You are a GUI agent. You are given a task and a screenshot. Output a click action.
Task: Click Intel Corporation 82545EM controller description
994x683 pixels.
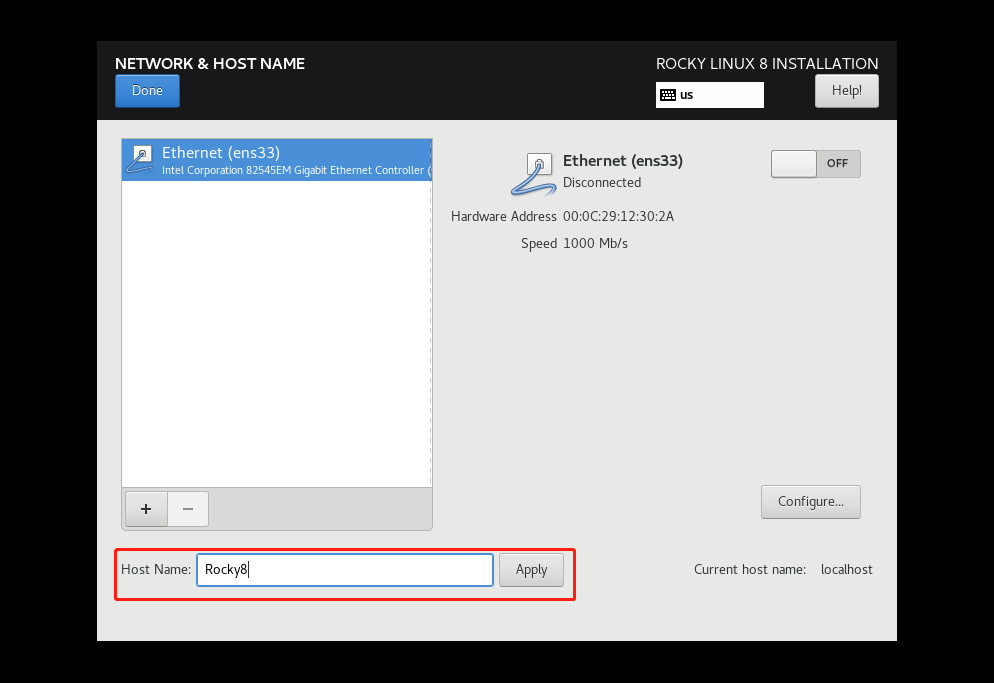(296, 170)
